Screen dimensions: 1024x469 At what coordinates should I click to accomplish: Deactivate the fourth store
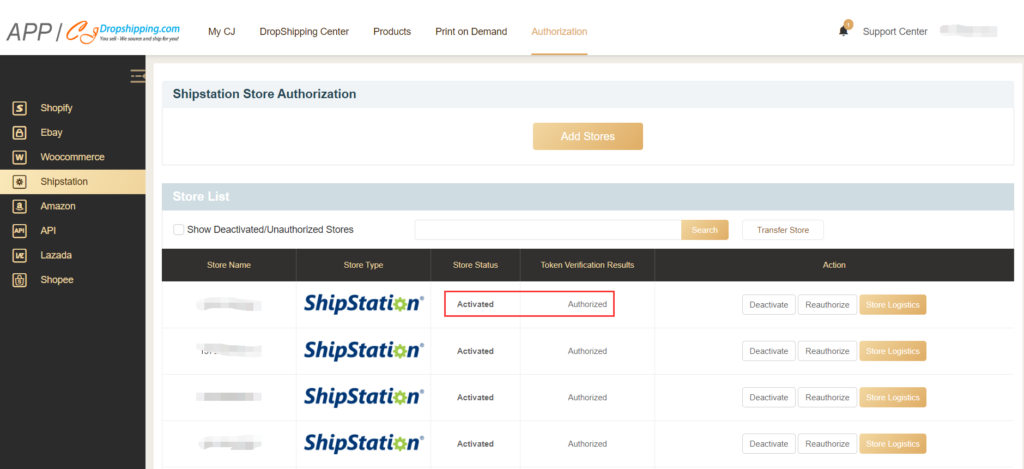(769, 444)
